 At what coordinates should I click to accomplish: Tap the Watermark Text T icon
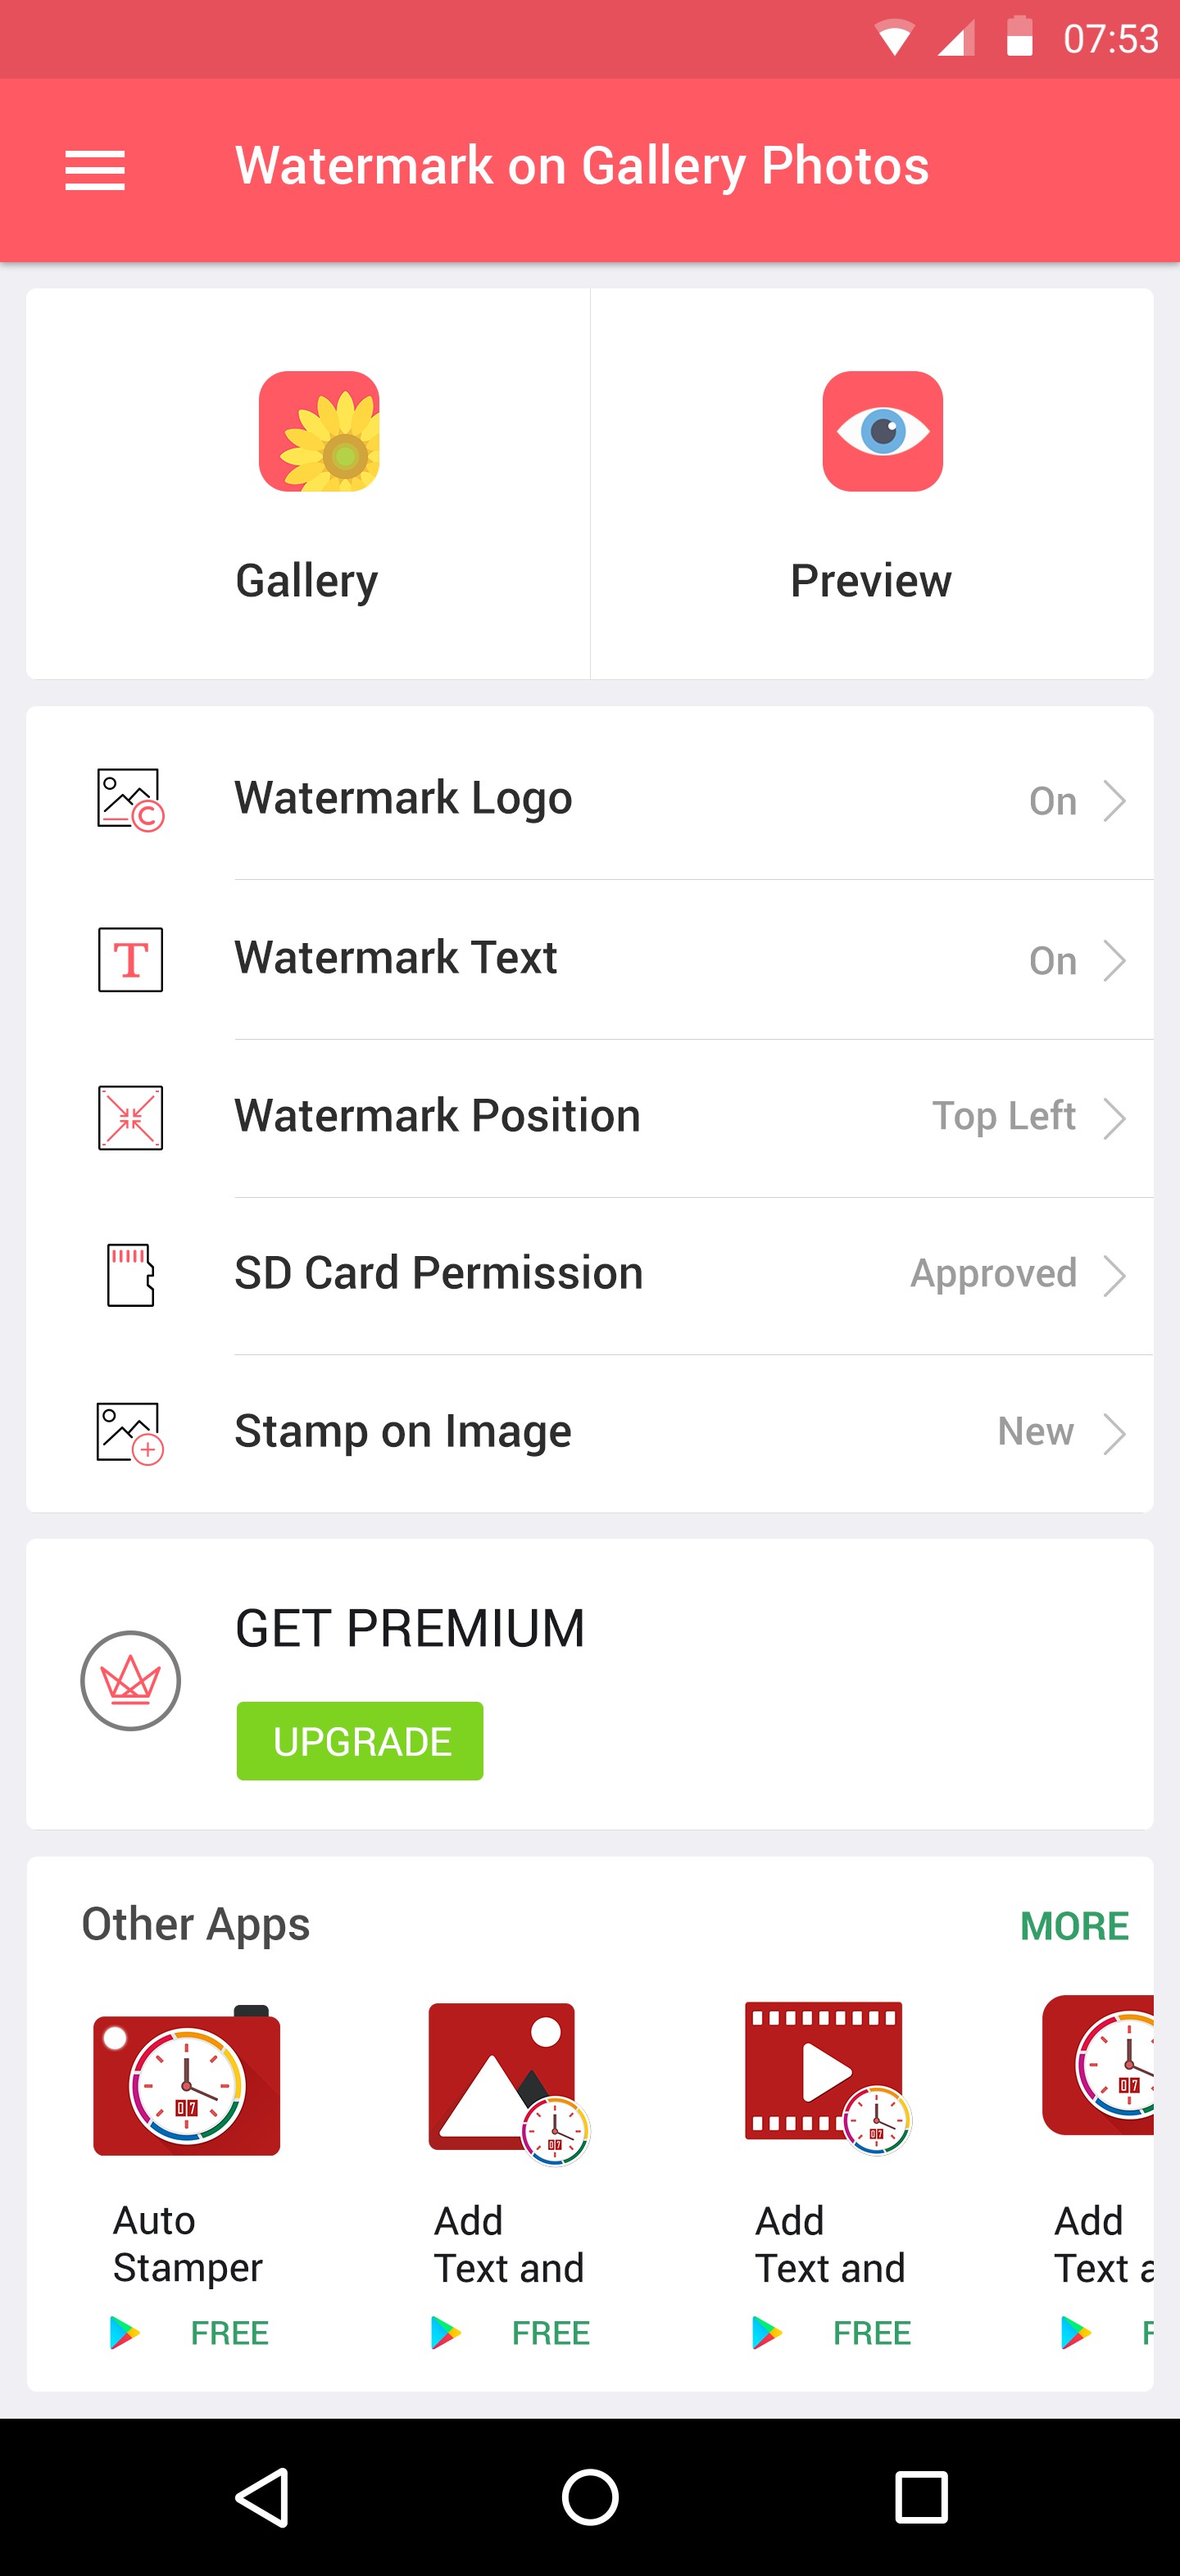click(x=130, y=959)
